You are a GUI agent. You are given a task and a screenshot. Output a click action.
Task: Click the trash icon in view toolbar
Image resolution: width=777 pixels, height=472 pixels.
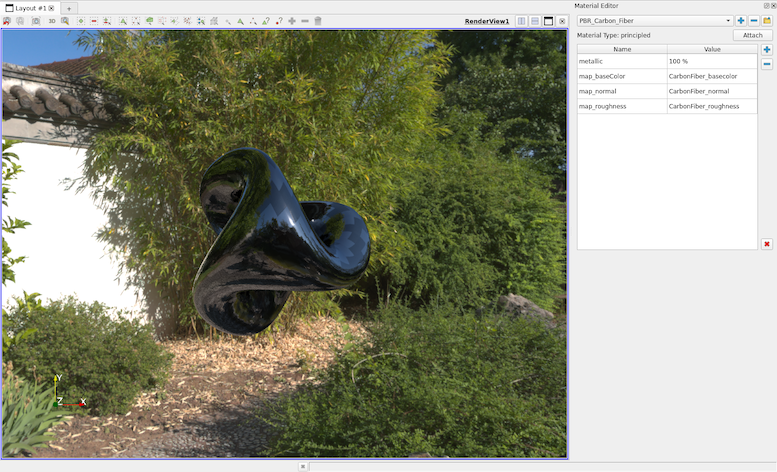tap(318, 21)
